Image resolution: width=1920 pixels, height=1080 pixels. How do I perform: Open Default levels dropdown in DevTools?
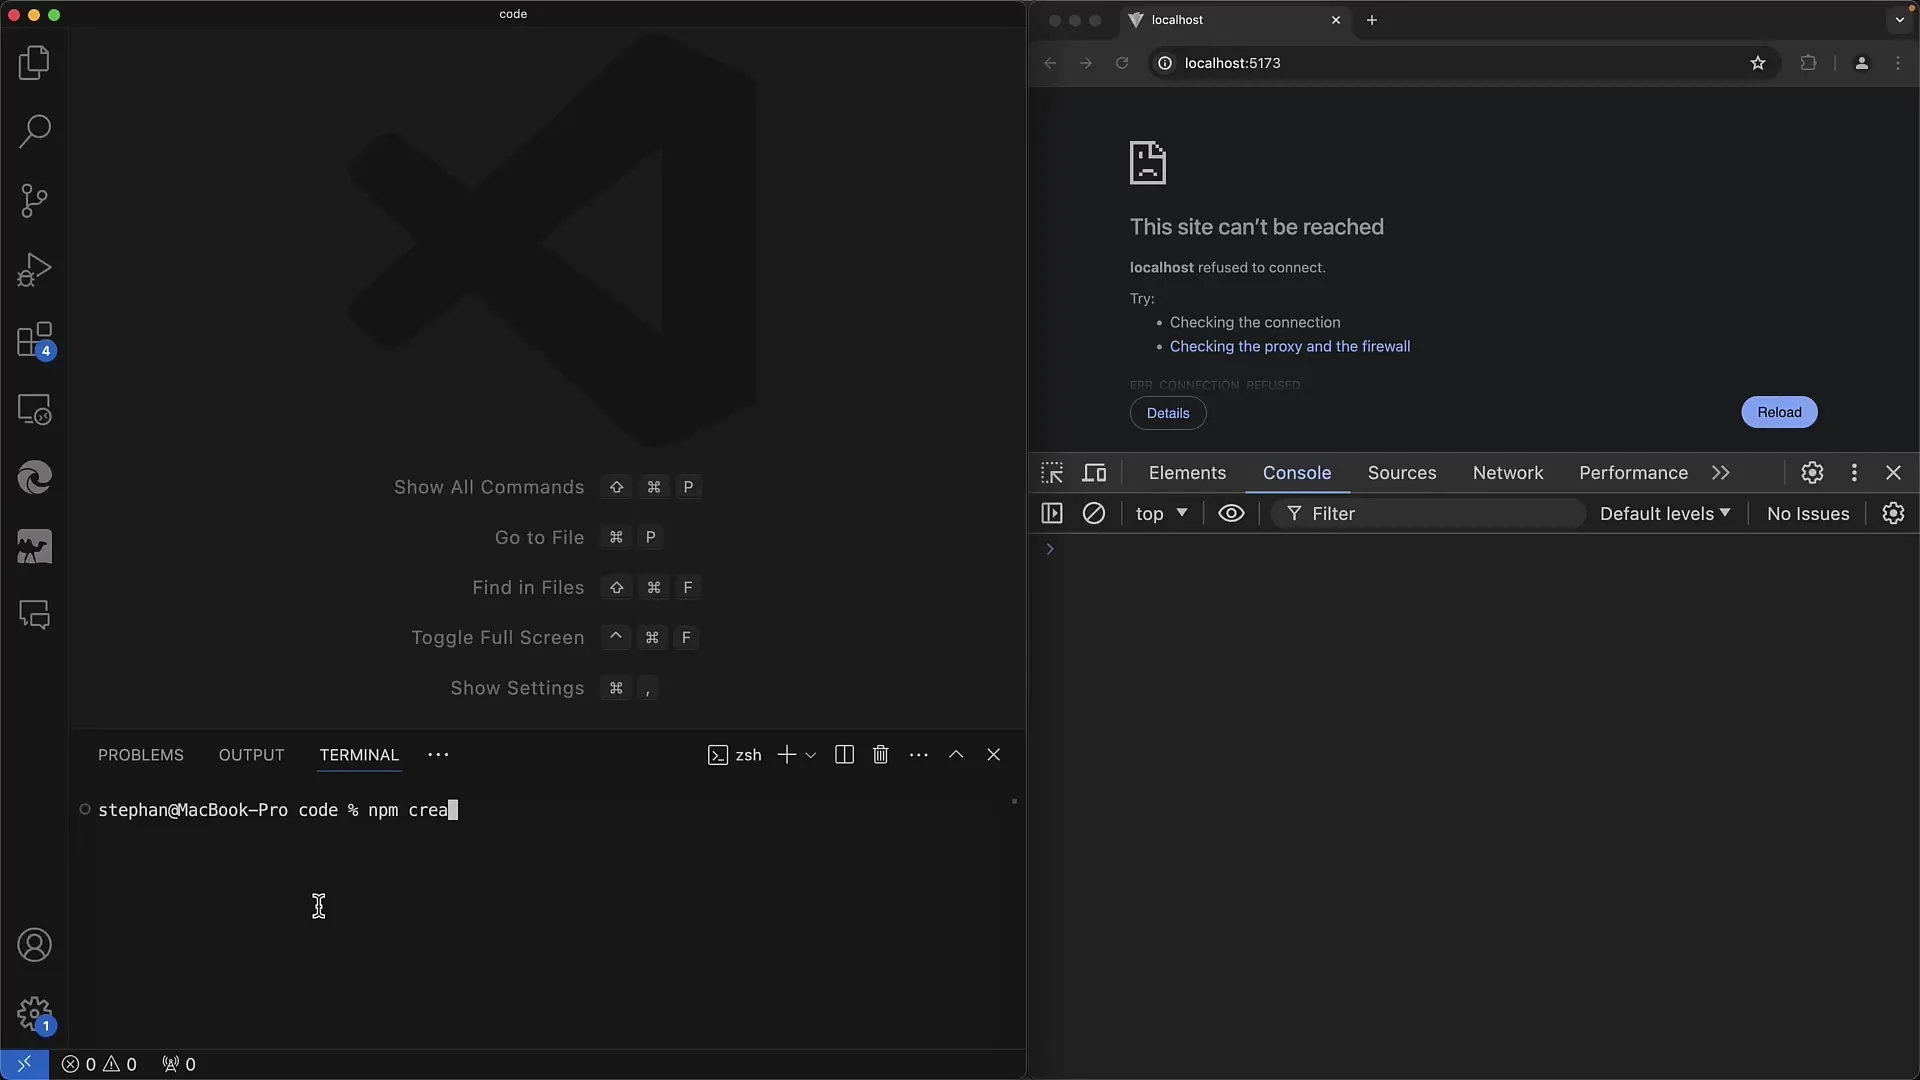(1665, 513)
